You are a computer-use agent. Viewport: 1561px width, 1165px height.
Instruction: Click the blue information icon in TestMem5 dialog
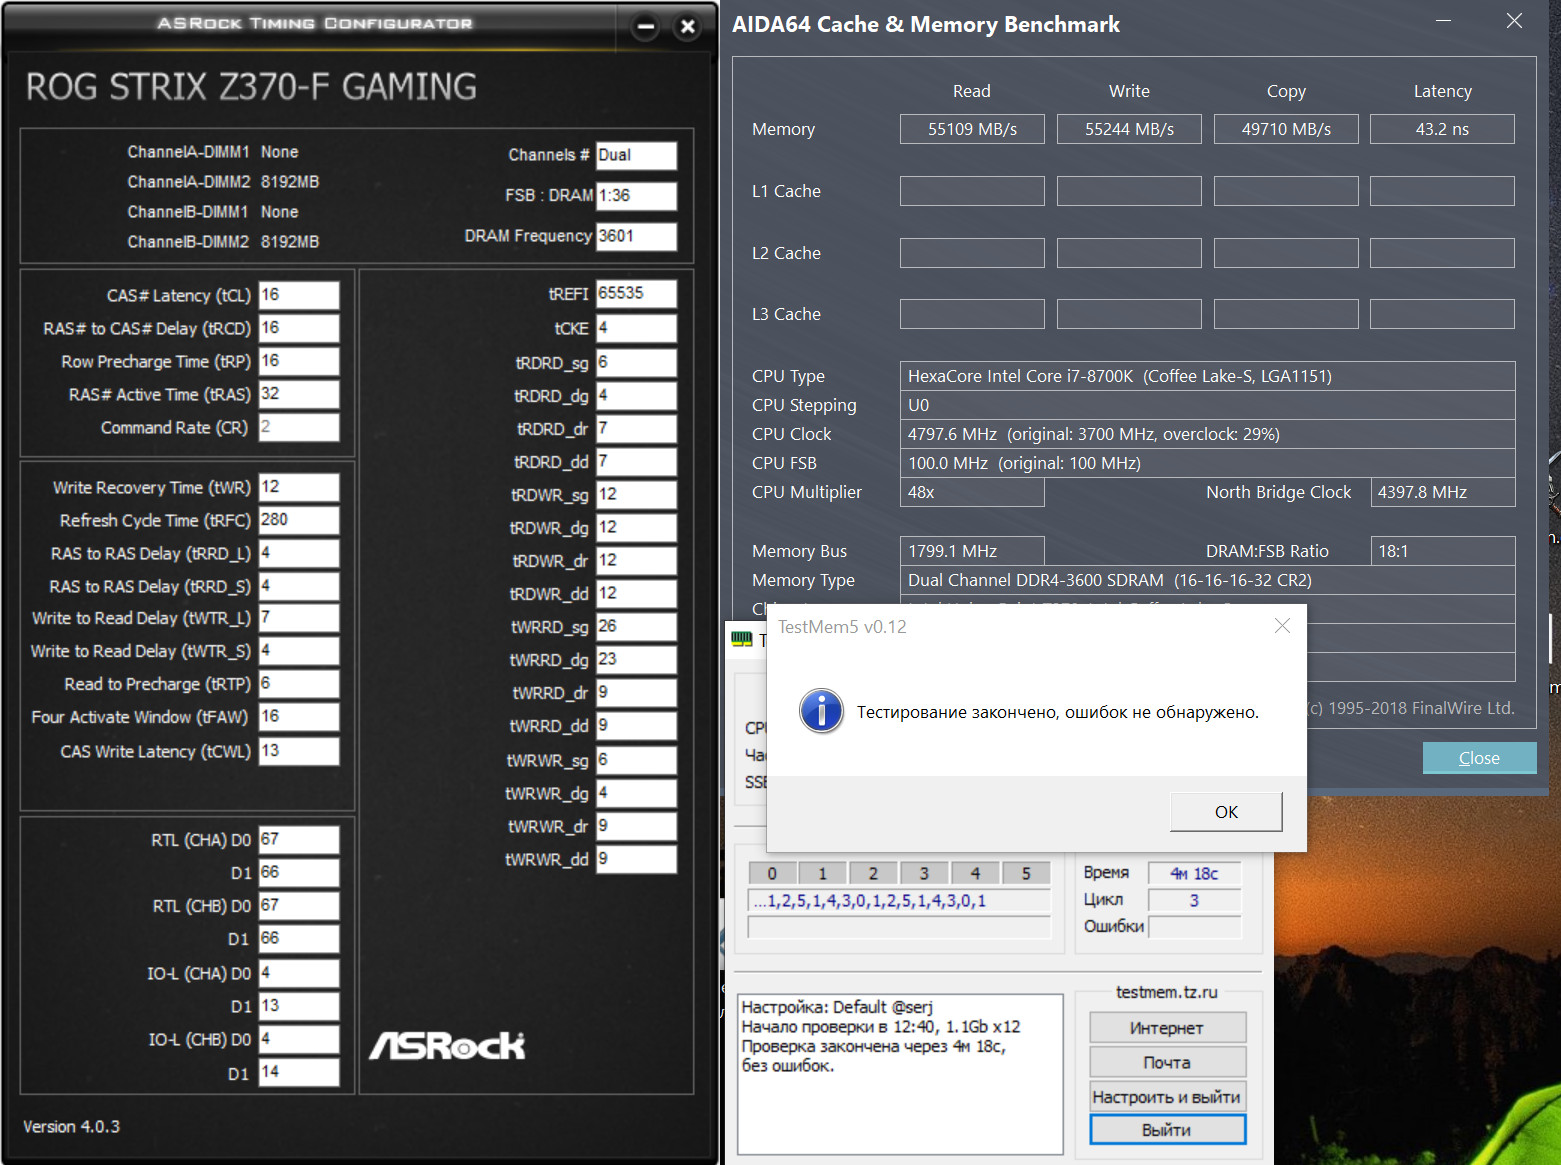pyautogui.click(x=821, y=712)
